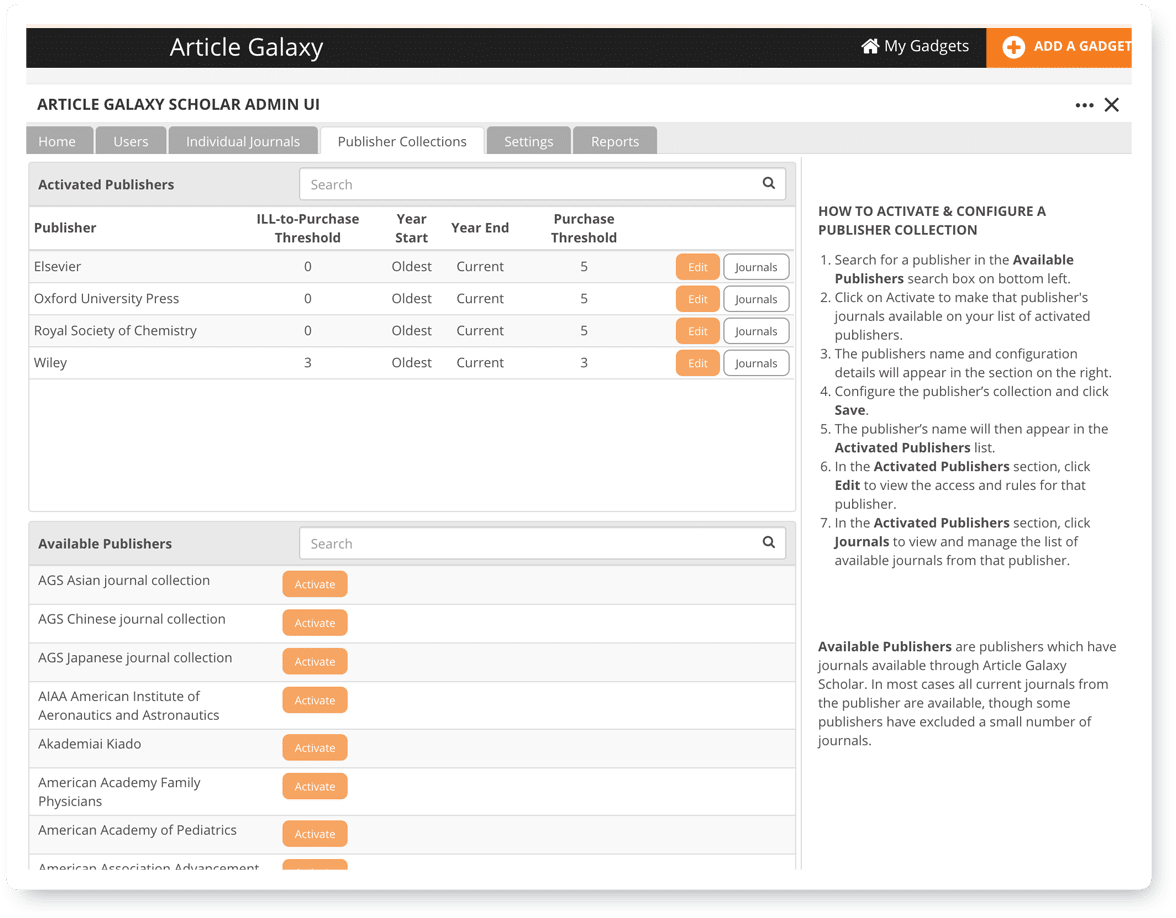The width and height of the screenshot is (1176, 918).
Task: Click the Year End column header
Action: pos(480,228)
